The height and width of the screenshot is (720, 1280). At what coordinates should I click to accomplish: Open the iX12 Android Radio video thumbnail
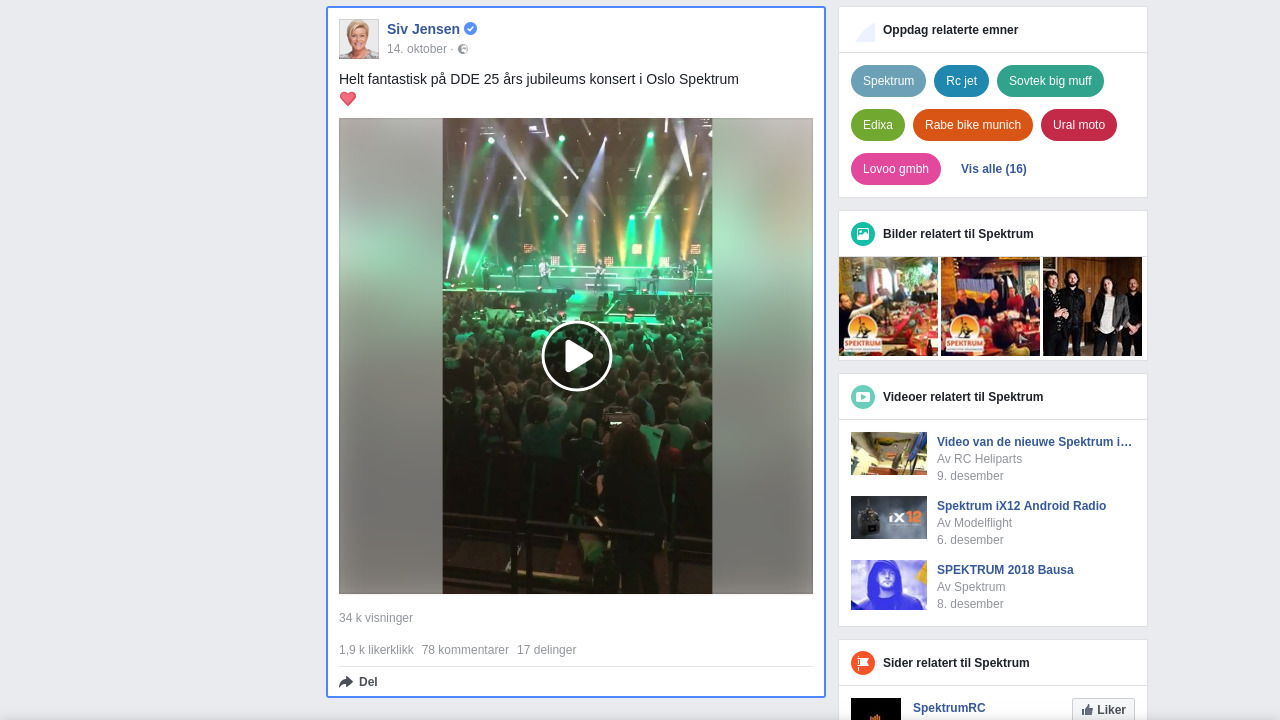coord(889,517)
